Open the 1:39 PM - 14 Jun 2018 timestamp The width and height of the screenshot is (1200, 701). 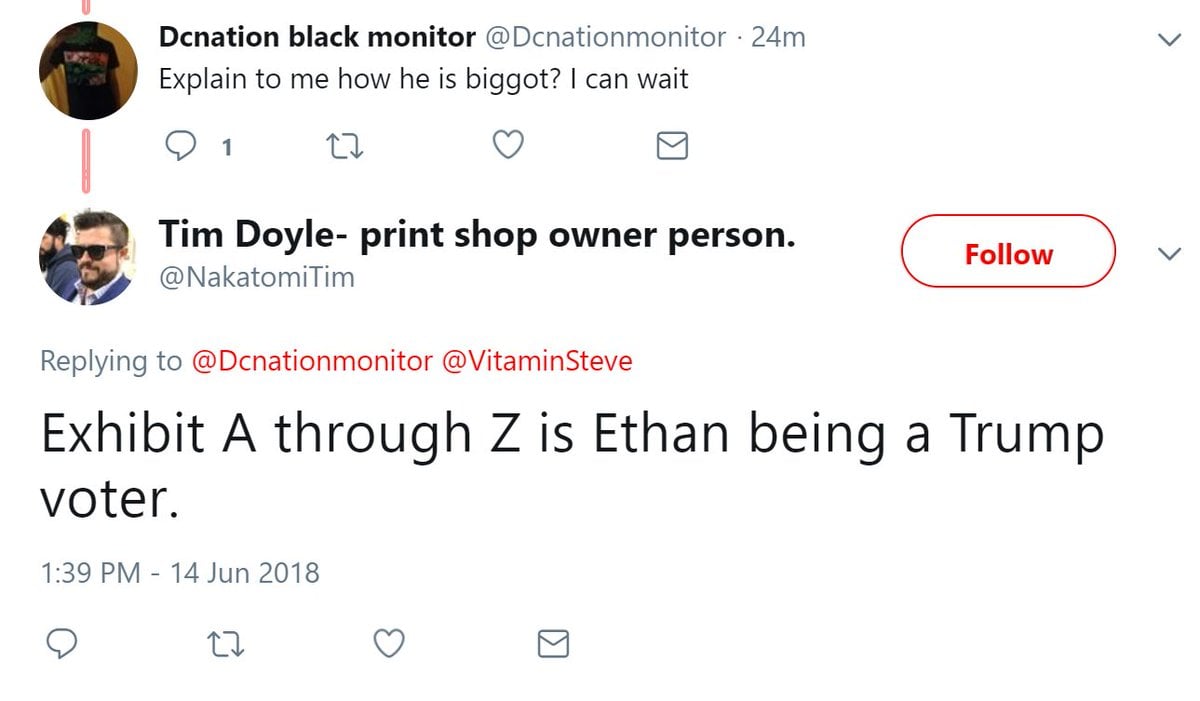180,573
